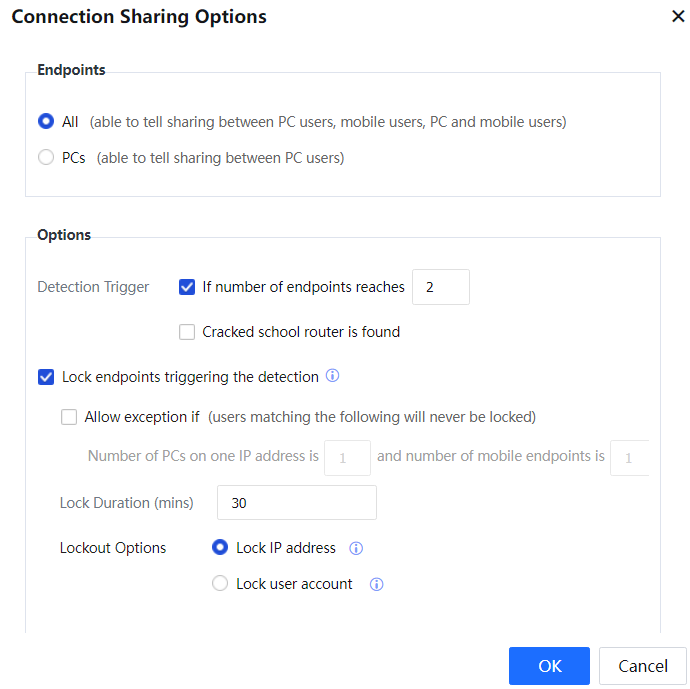Enable Cracked school router is found
690x689 pixels.
pos(187,332)
